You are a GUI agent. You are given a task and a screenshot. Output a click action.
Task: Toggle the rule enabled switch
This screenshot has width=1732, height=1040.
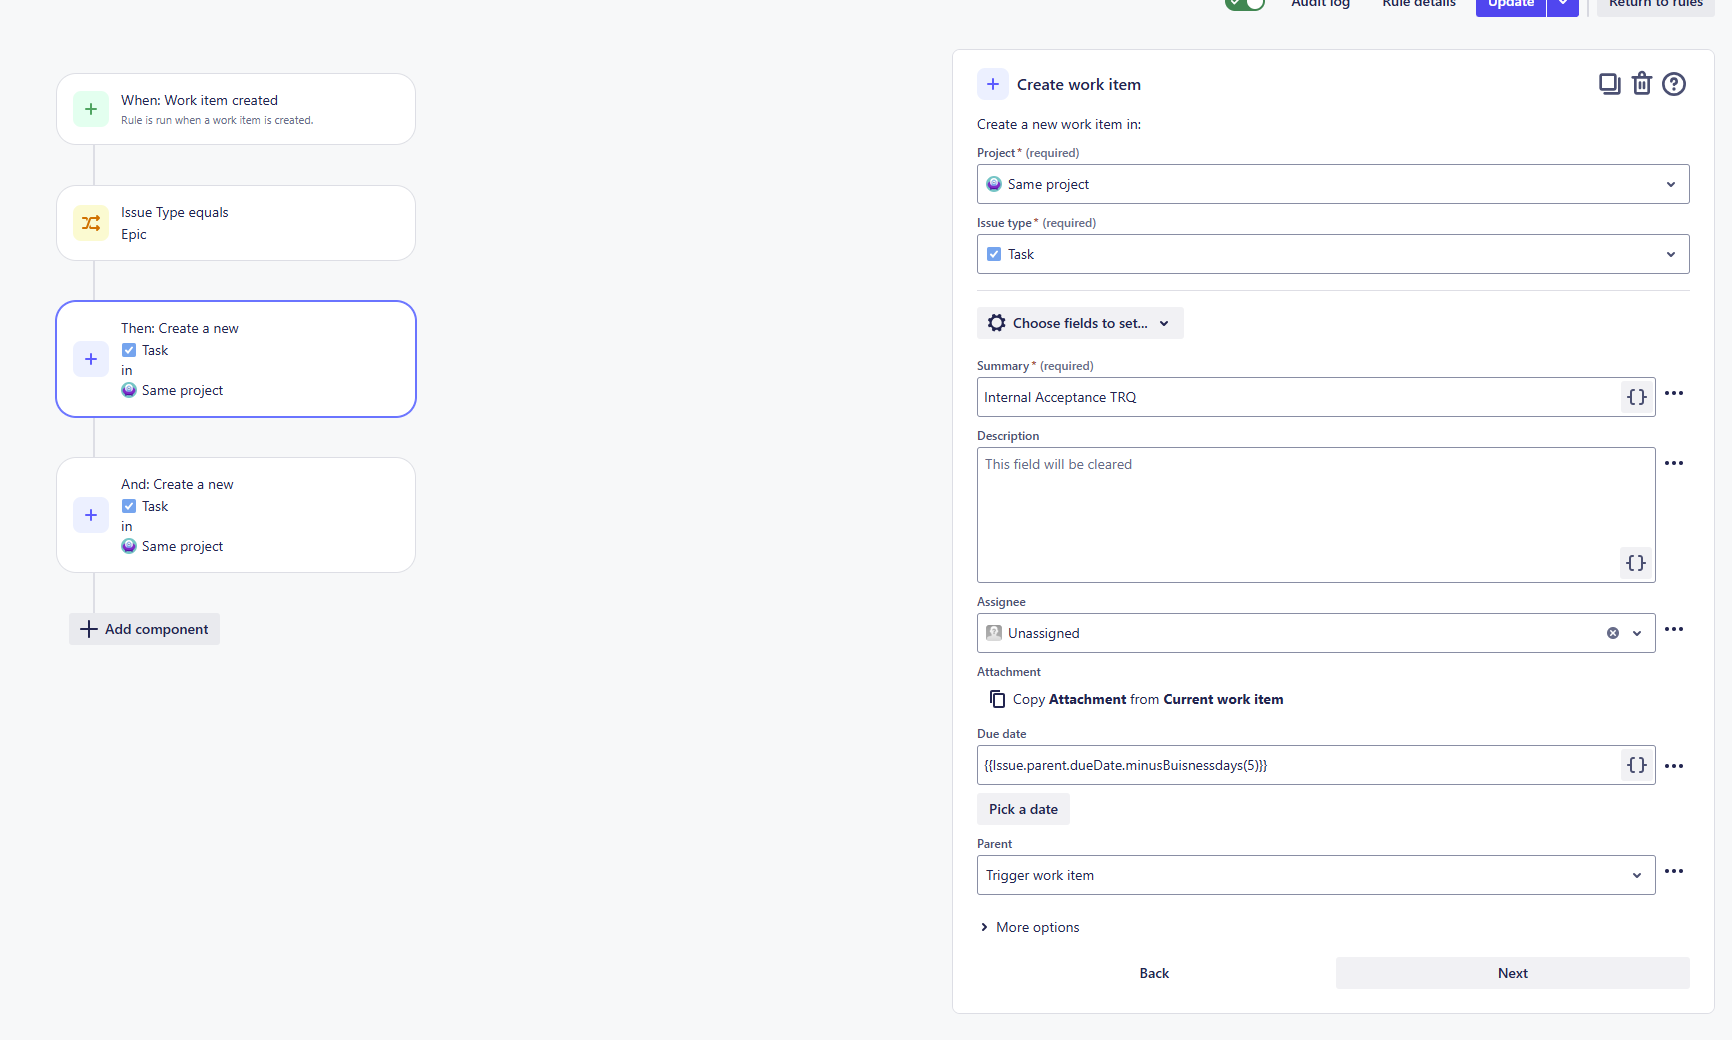pos(1245,3)
